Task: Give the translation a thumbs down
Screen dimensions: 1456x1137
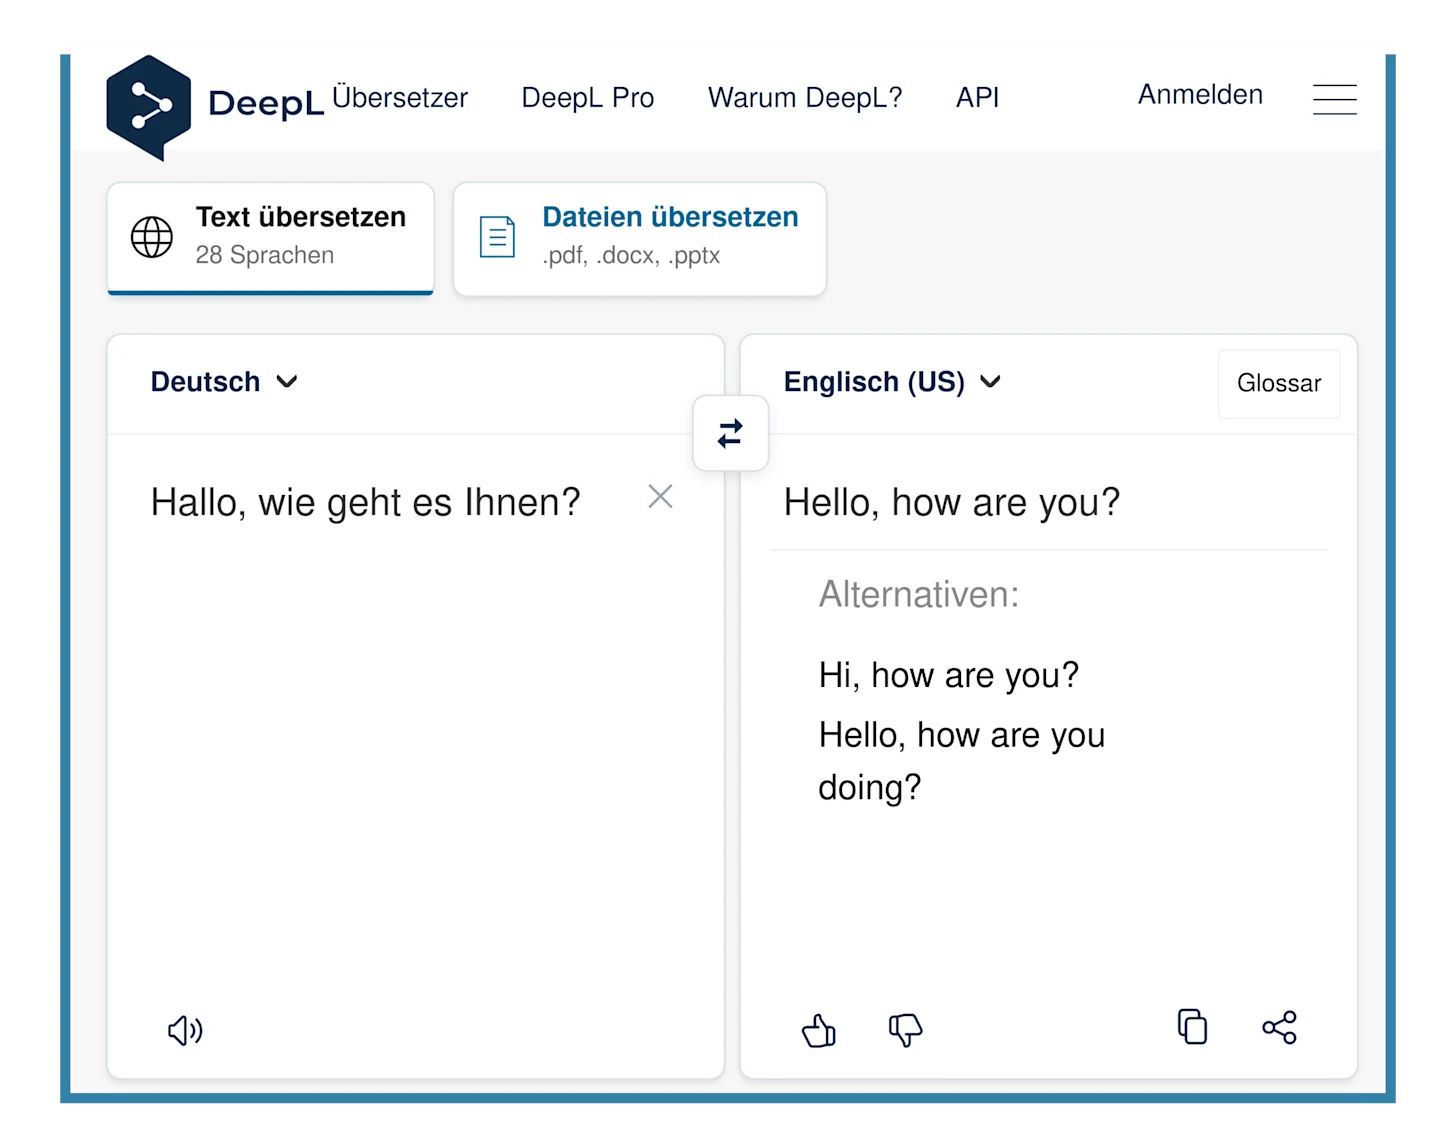Action: (x=905, y=1029)
